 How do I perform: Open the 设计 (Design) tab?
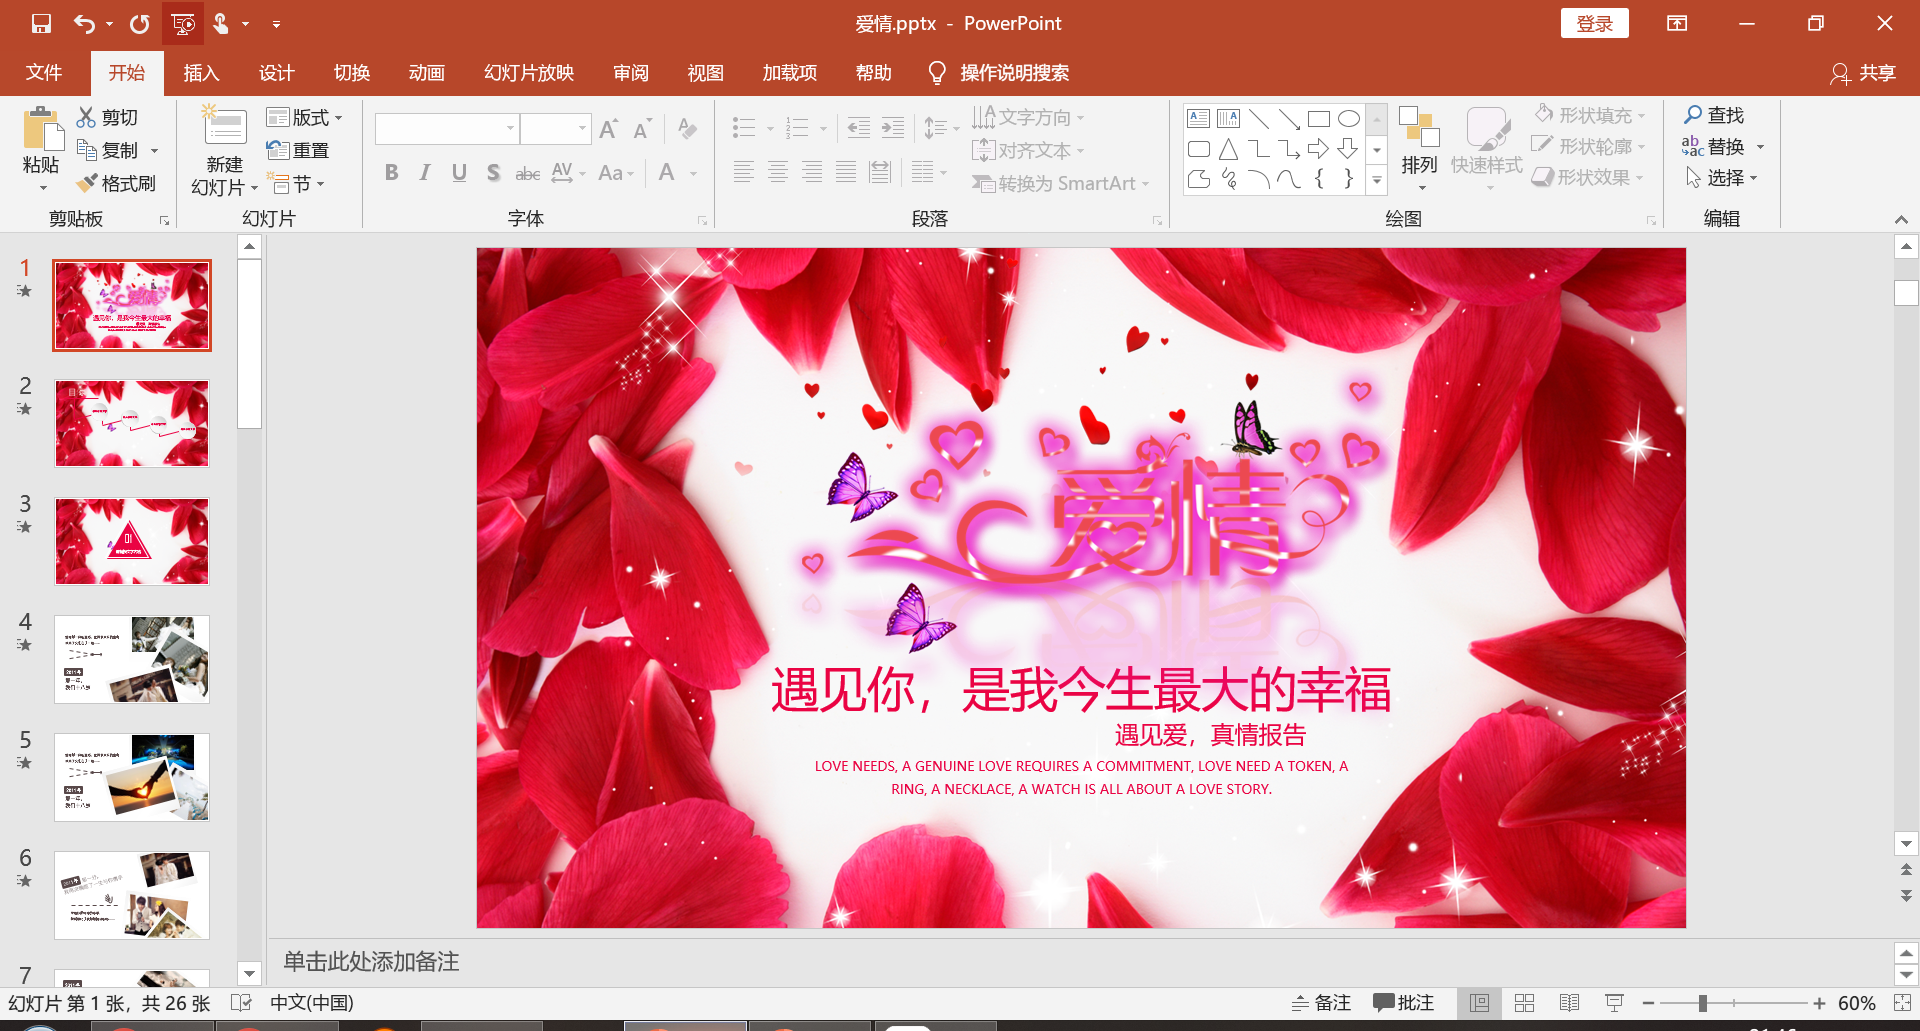pos(276,72)
